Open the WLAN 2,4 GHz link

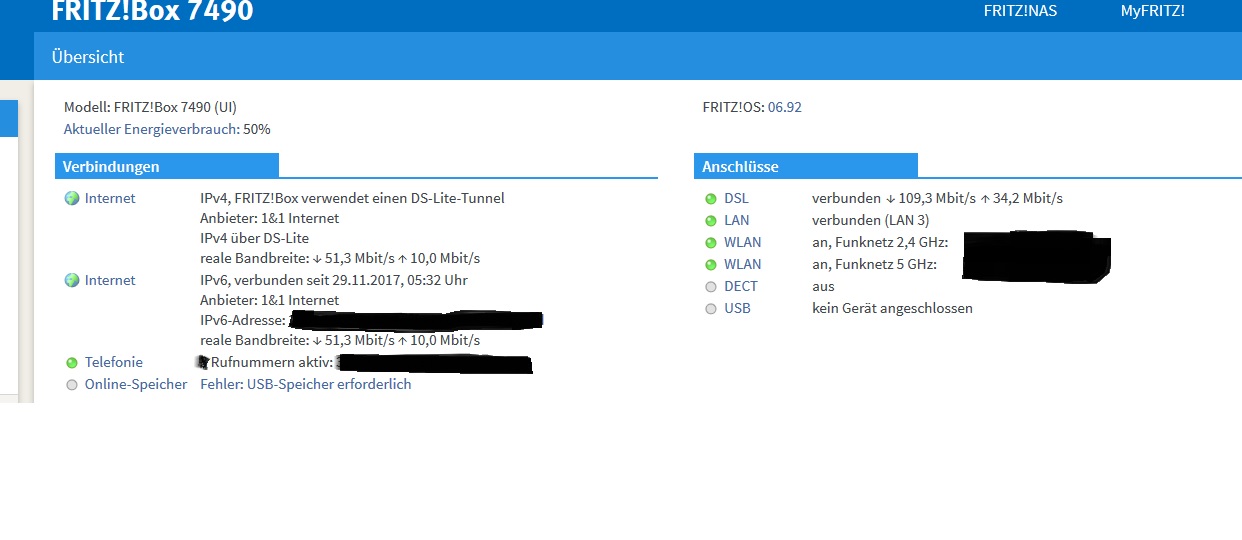tap(742, 243)
